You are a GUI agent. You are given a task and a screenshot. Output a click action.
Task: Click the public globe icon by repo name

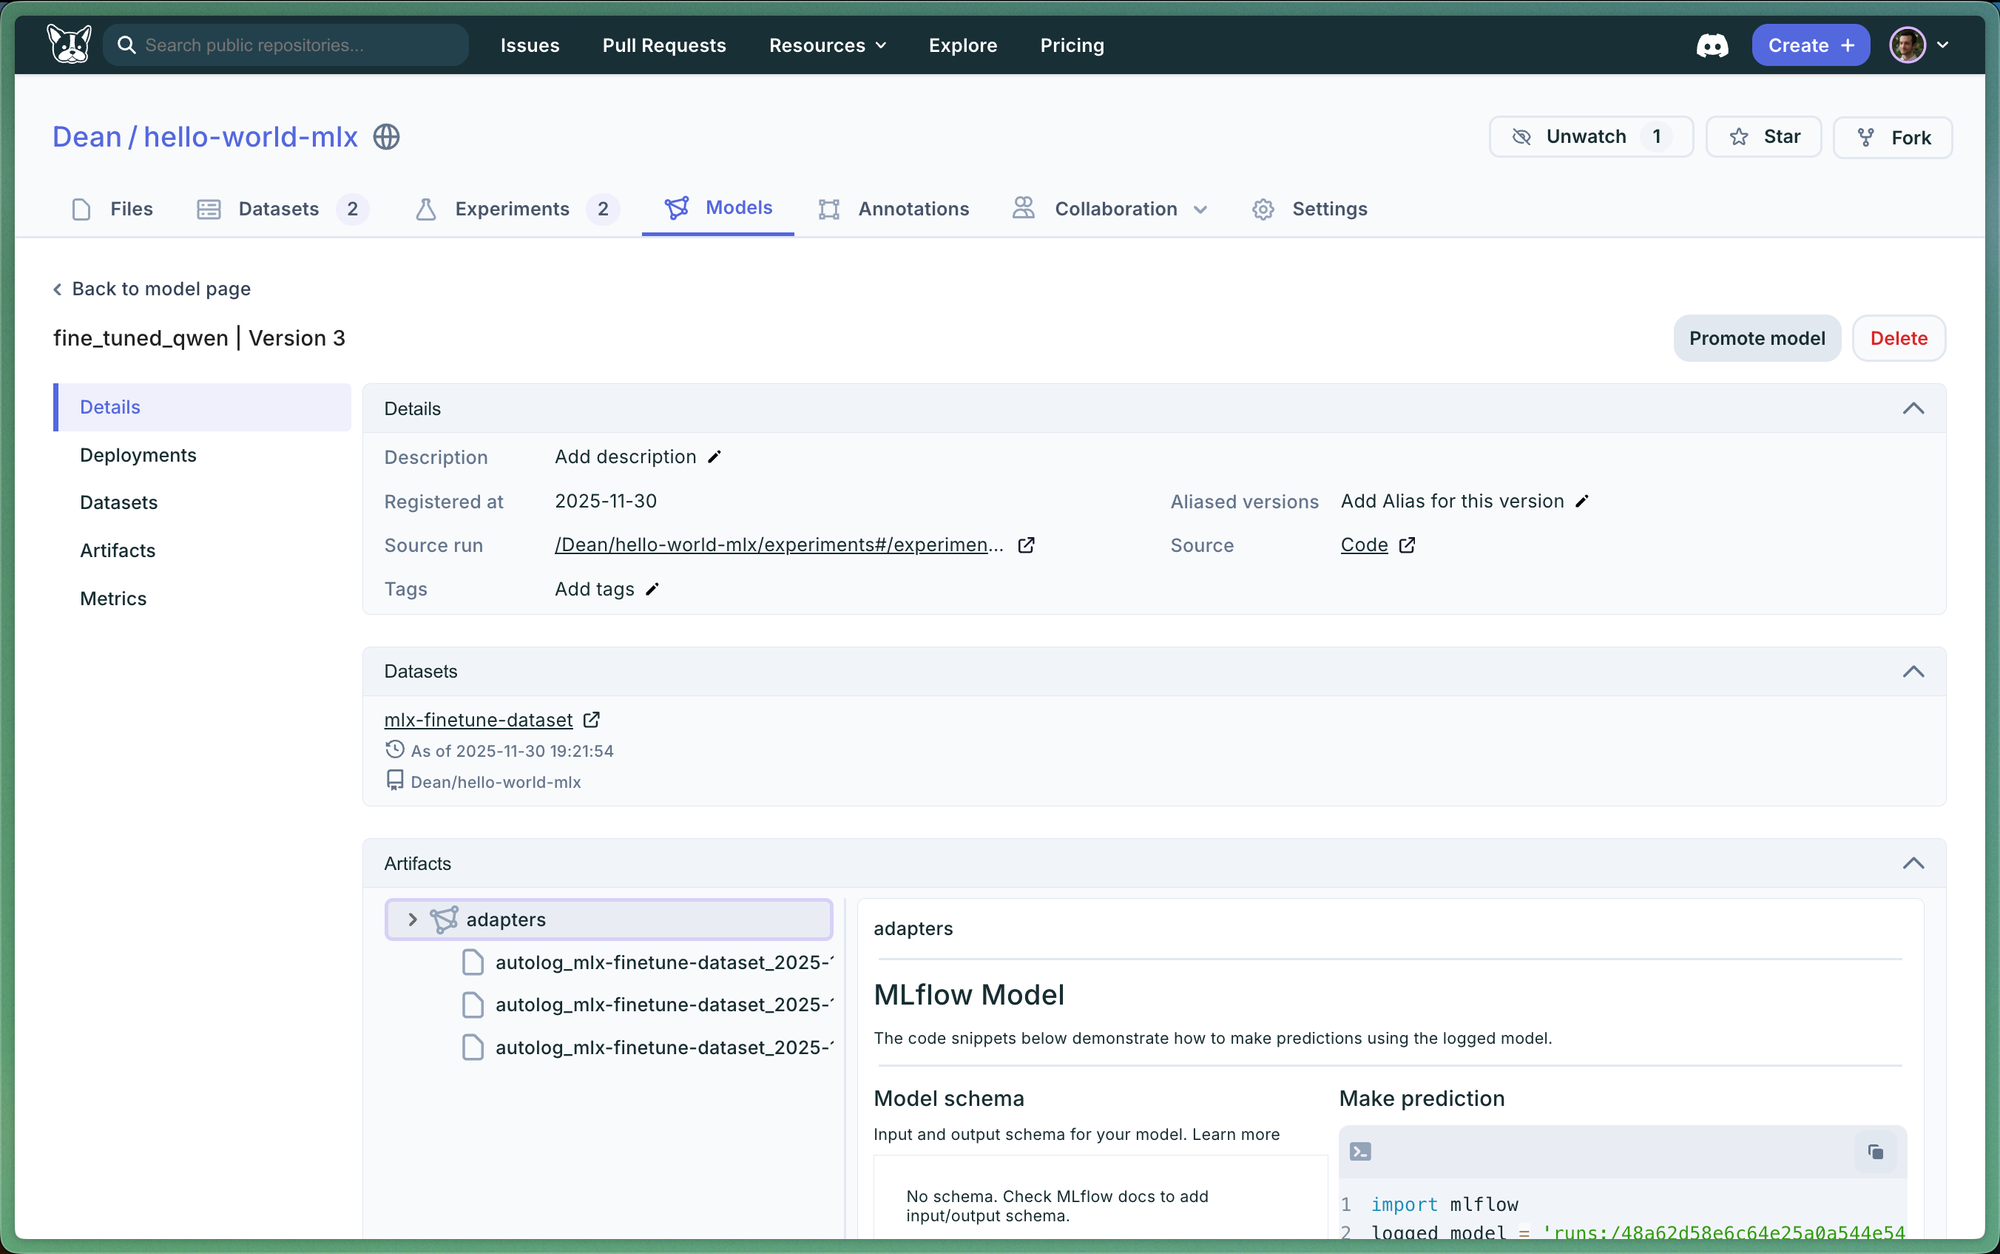(387, 137)
